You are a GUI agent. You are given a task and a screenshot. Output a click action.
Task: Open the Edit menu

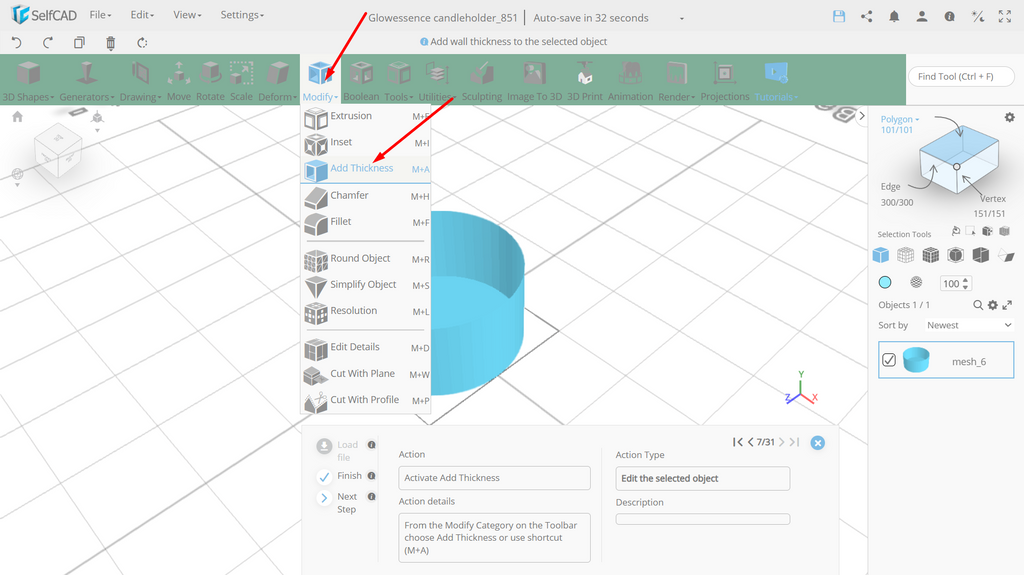point(142,15)
